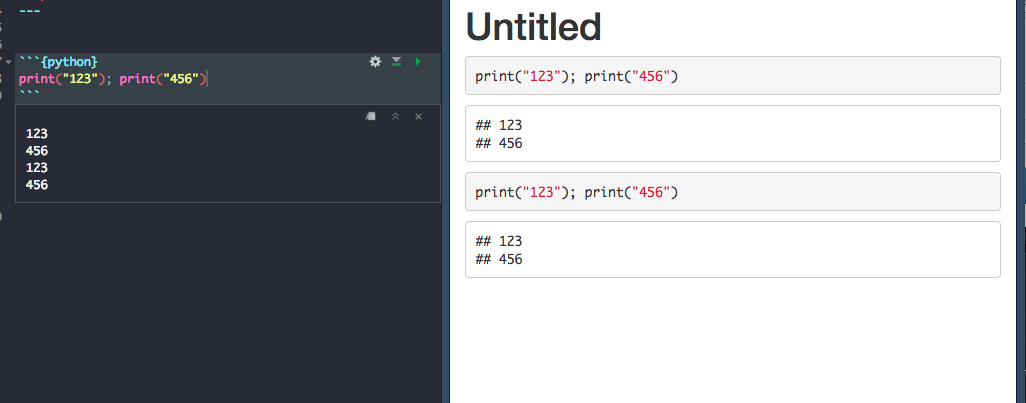Viewport: 1026px width, 403px height.
Task: Click the ```{python} chunk header line
Action: coord(59,61)
